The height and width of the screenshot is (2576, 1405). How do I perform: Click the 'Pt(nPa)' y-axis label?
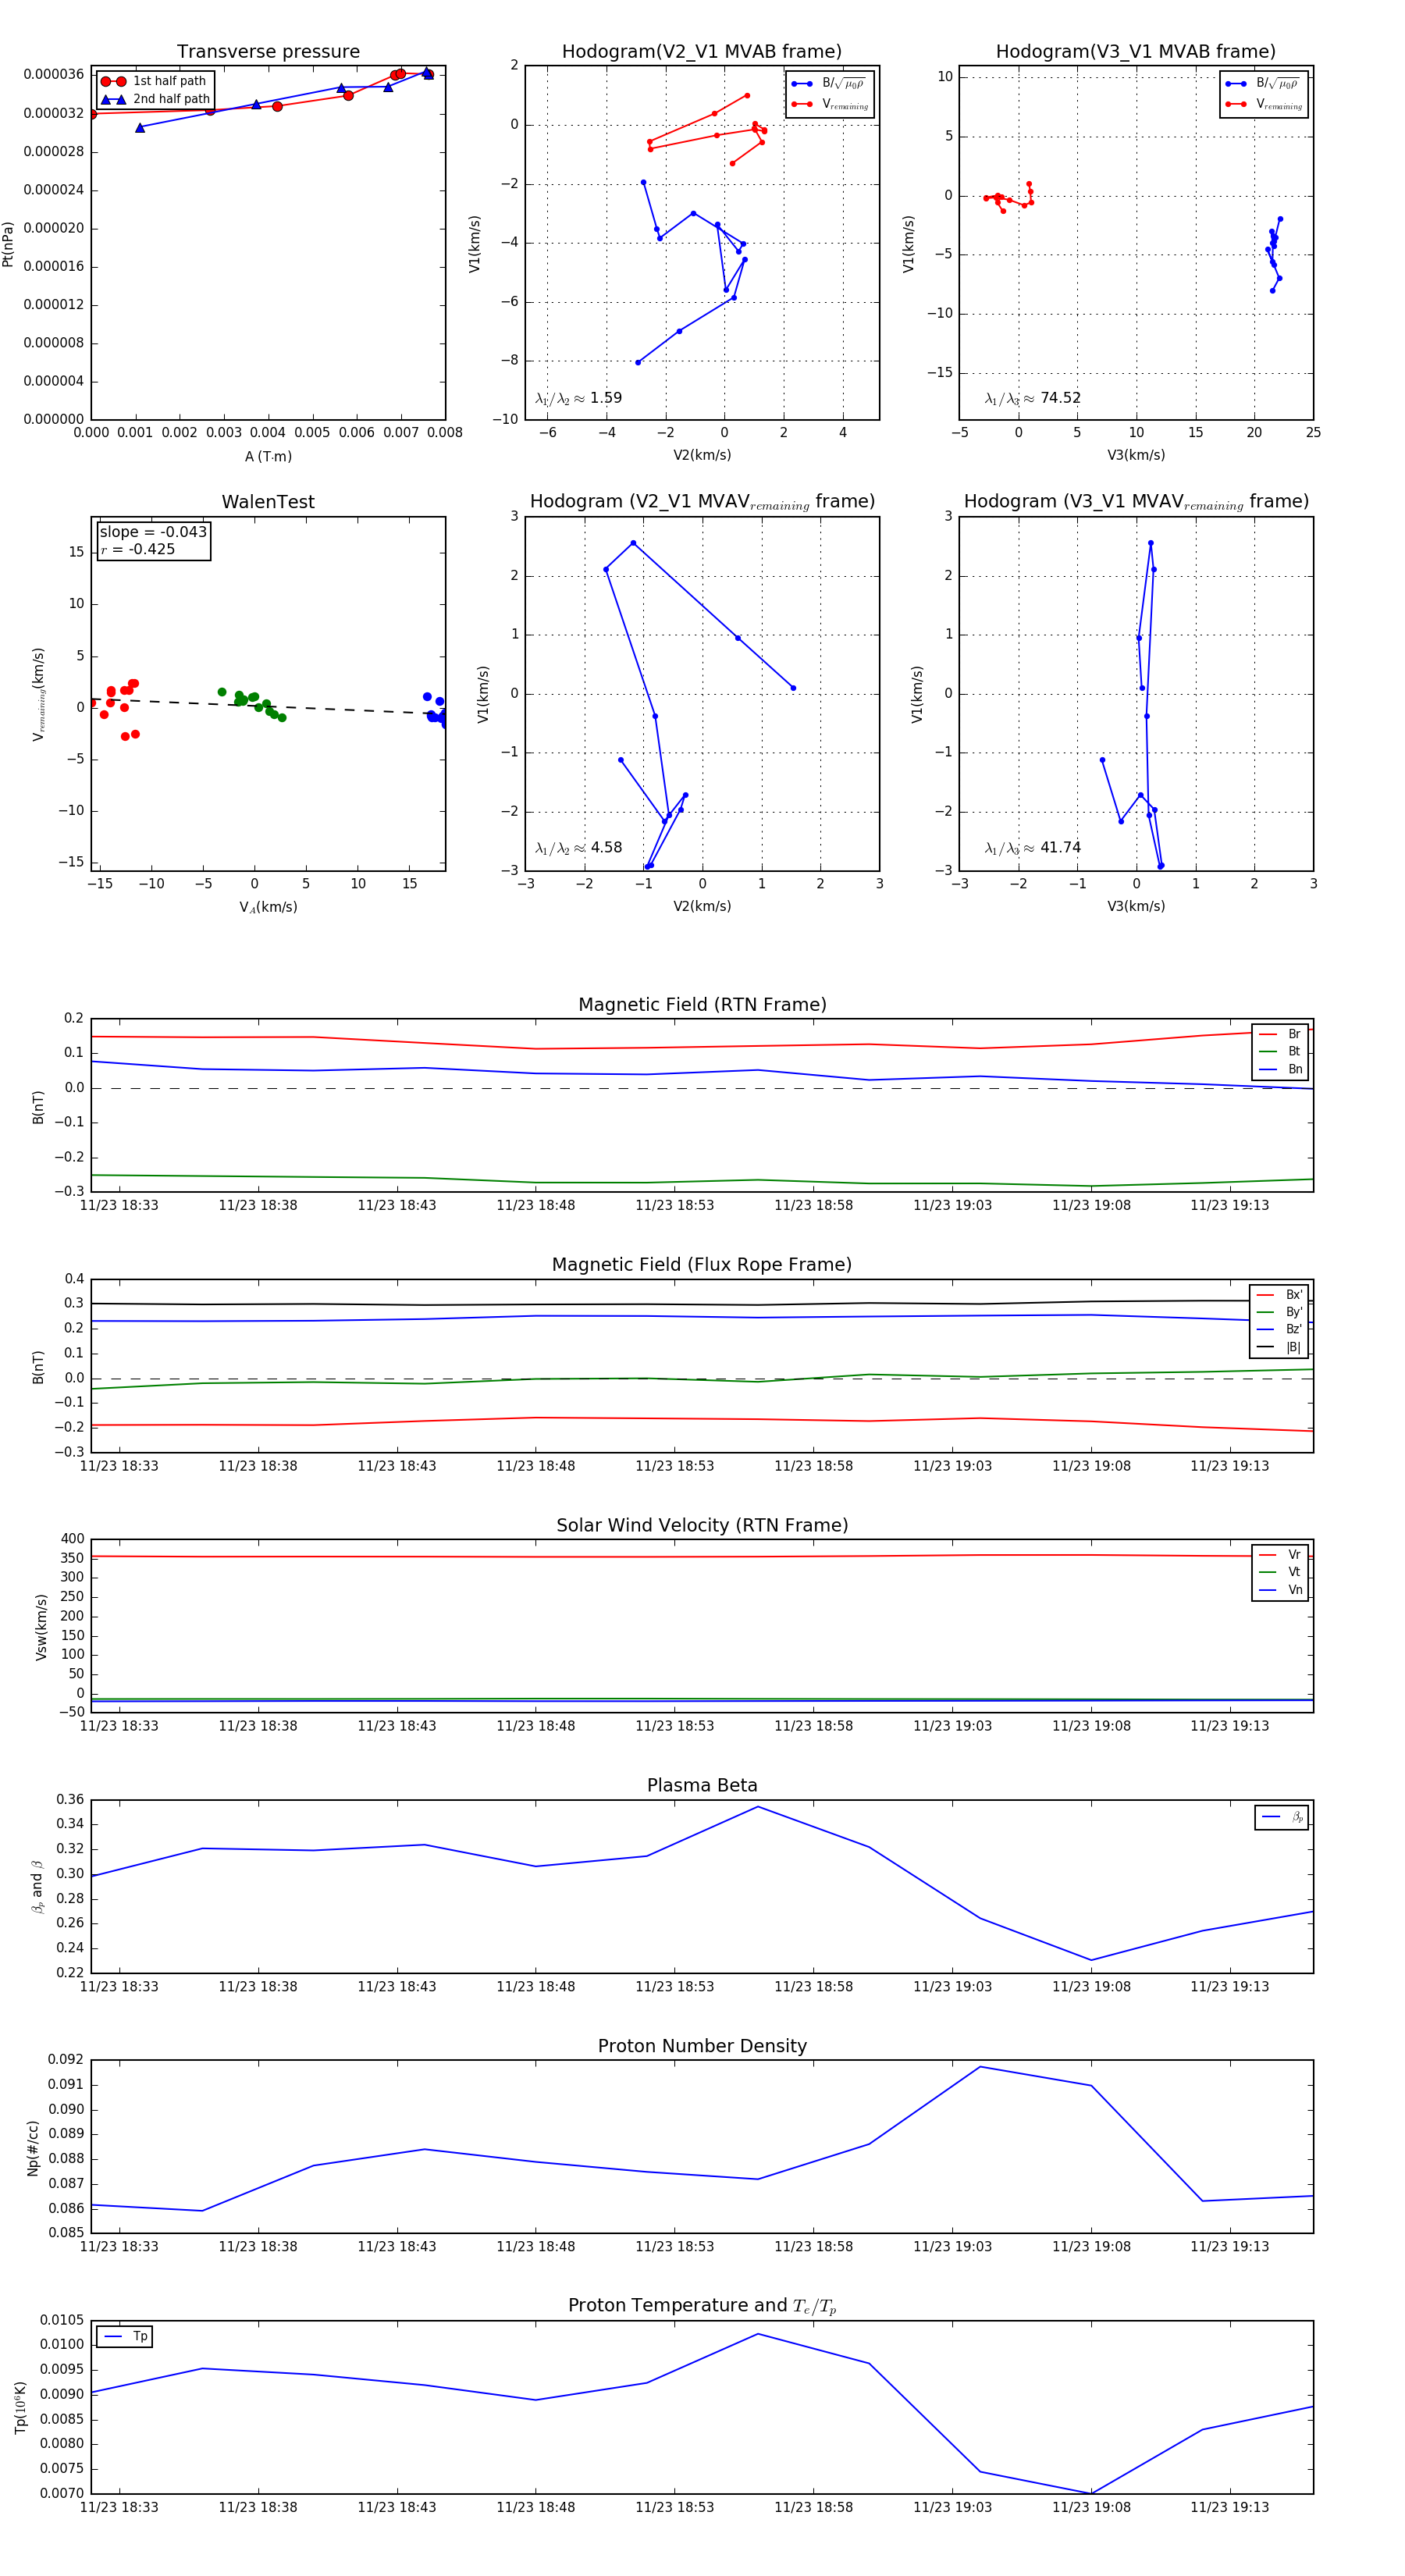click(8, 244)
